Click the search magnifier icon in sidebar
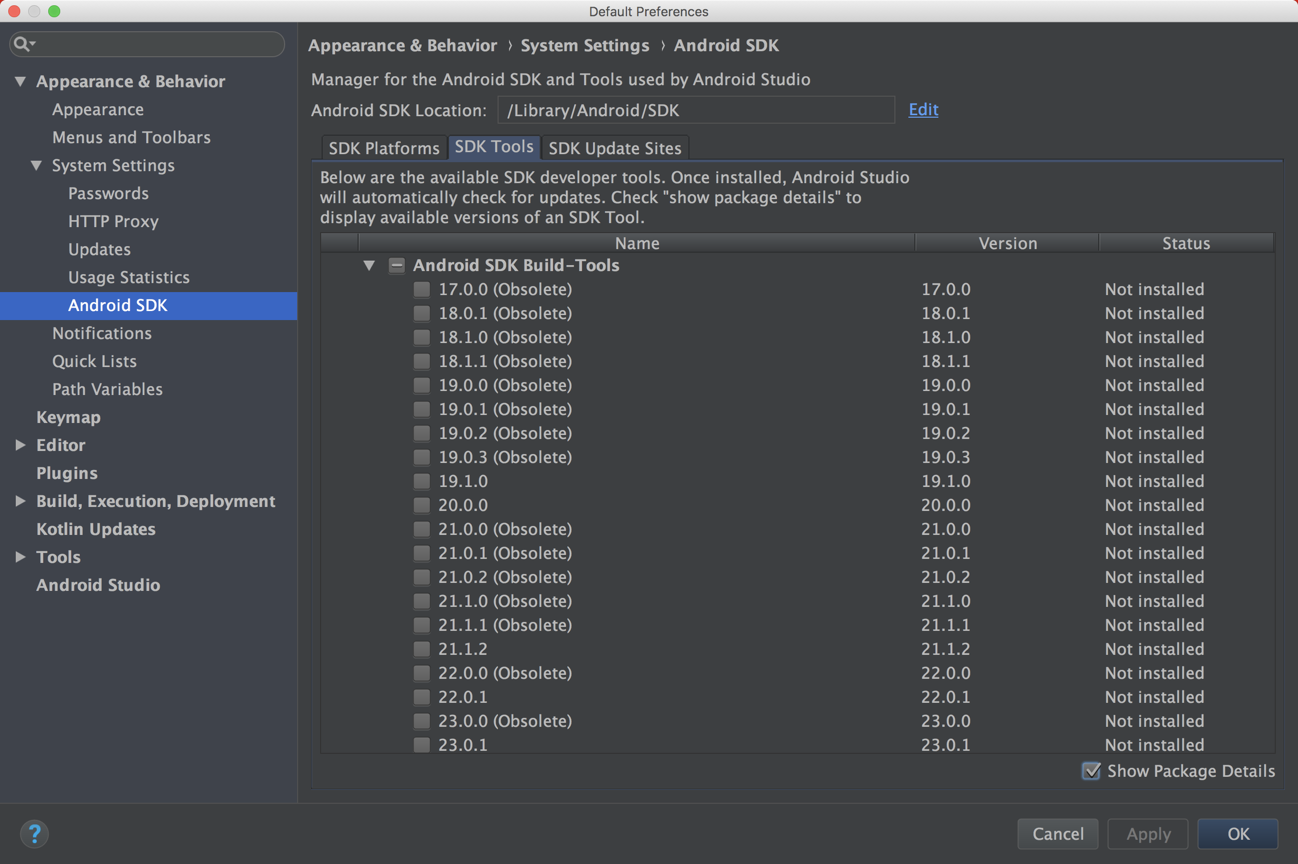Image resolution: width=1298 pixels, height=864 pixels. tap(23, 44)
